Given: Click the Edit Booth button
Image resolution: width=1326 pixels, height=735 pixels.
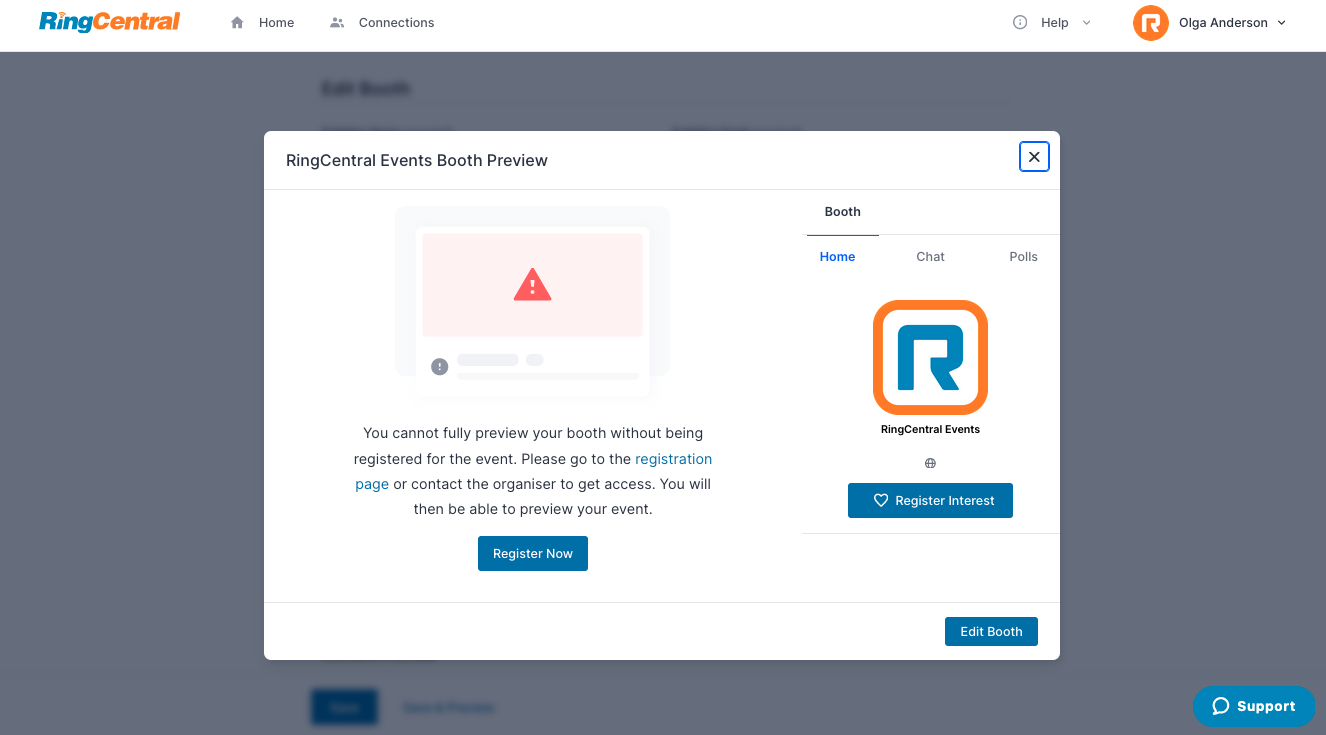Looking at the screenshot, I should click(x=991, y=632).
